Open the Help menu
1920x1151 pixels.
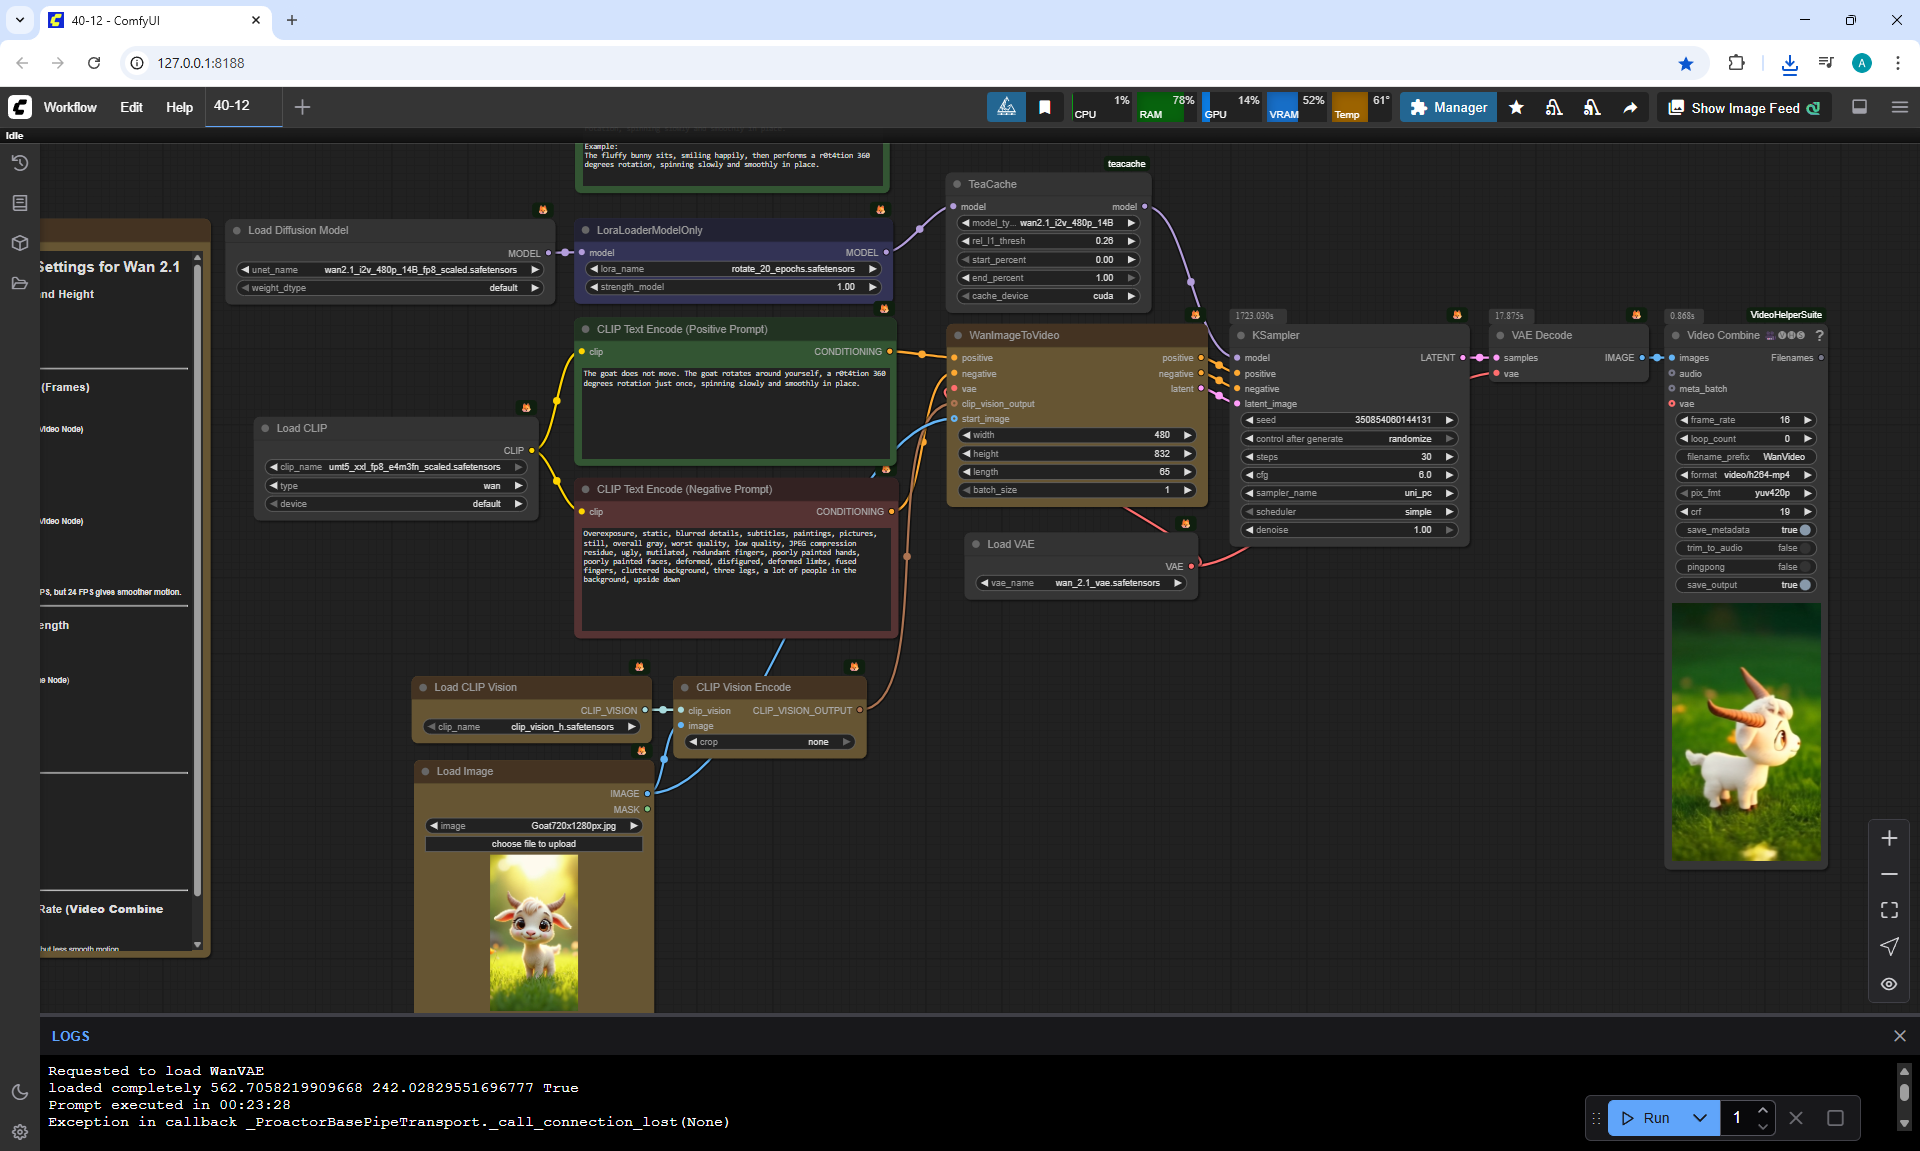pos(179,107)
